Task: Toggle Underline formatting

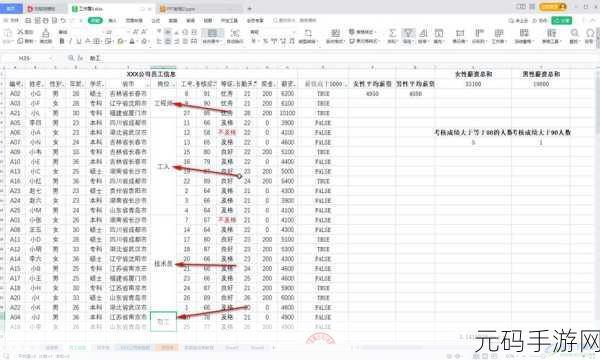Action: pos(79,41)
